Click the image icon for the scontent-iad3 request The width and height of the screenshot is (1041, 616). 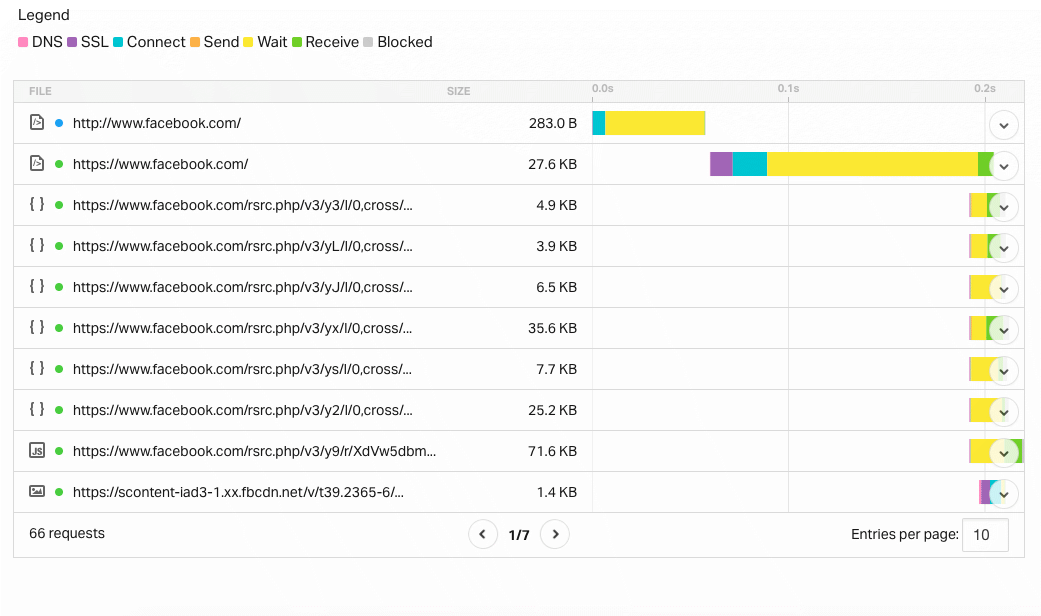click(36, 492)
